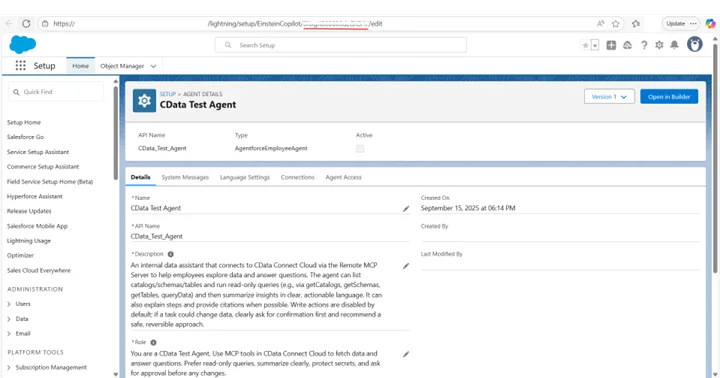Open the Global Actions plus icon
Viewport: 720px width, 378px height.
coord(611,45)
